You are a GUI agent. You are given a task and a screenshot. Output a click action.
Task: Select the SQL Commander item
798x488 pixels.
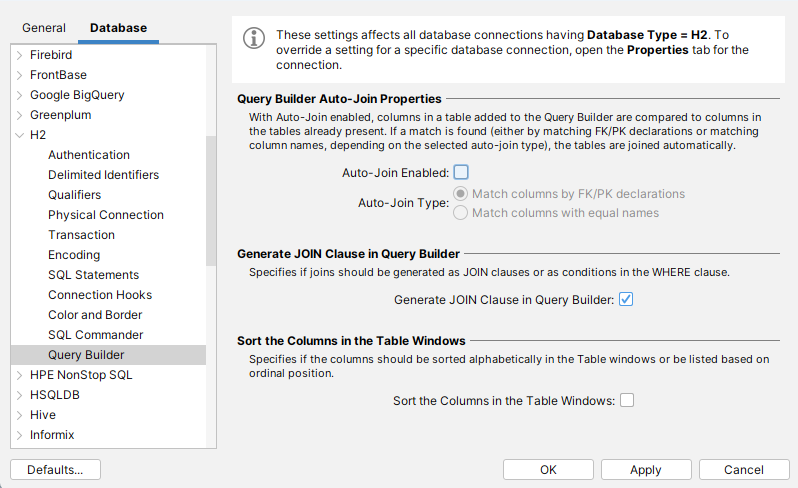[95, 335]
